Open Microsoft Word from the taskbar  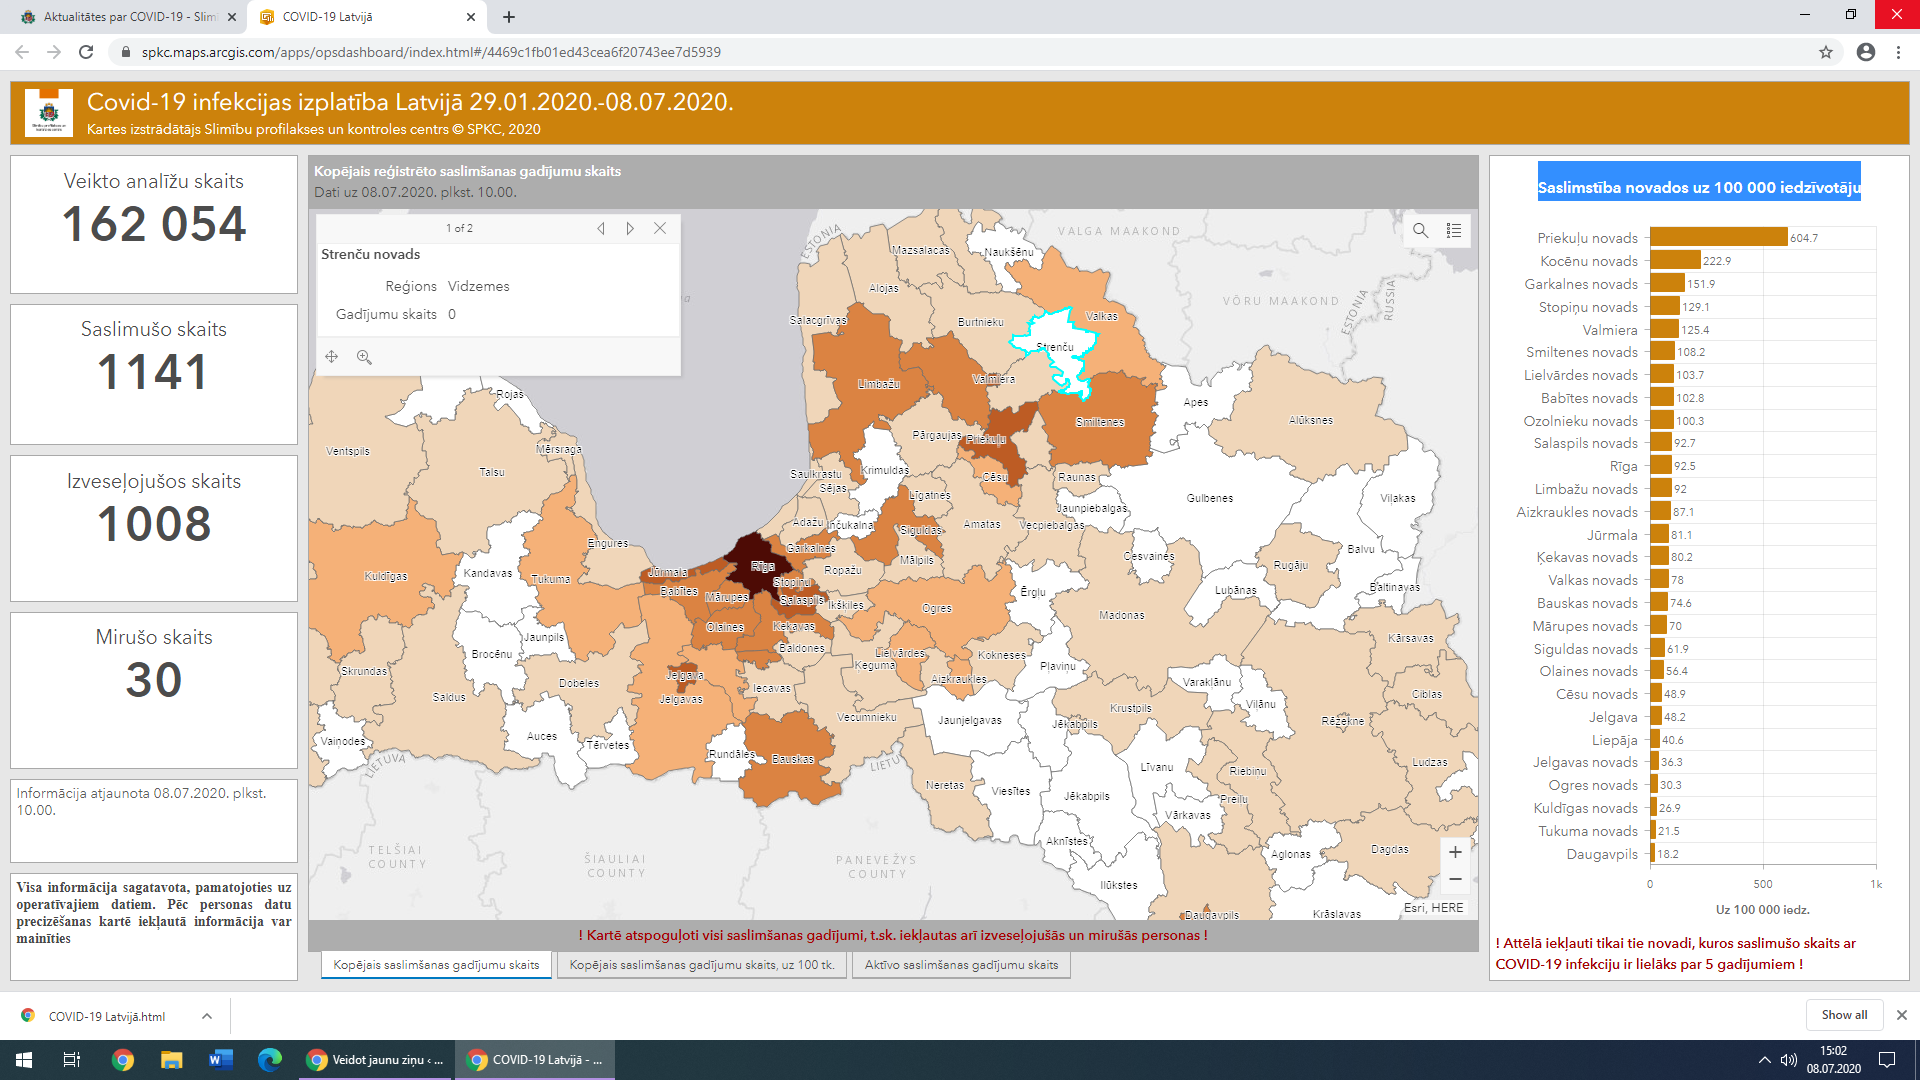221,1060
